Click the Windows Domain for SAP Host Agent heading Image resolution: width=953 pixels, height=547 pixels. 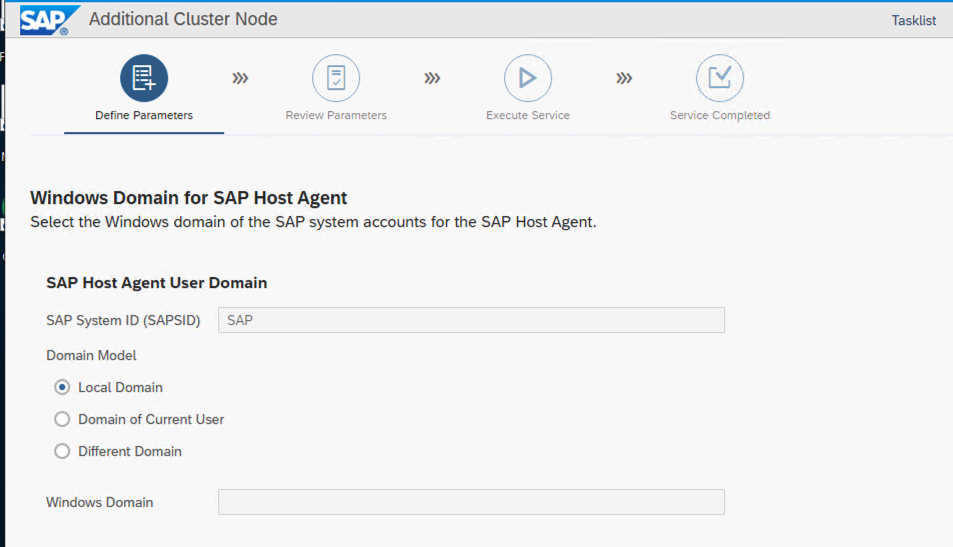tap(188, 198)
